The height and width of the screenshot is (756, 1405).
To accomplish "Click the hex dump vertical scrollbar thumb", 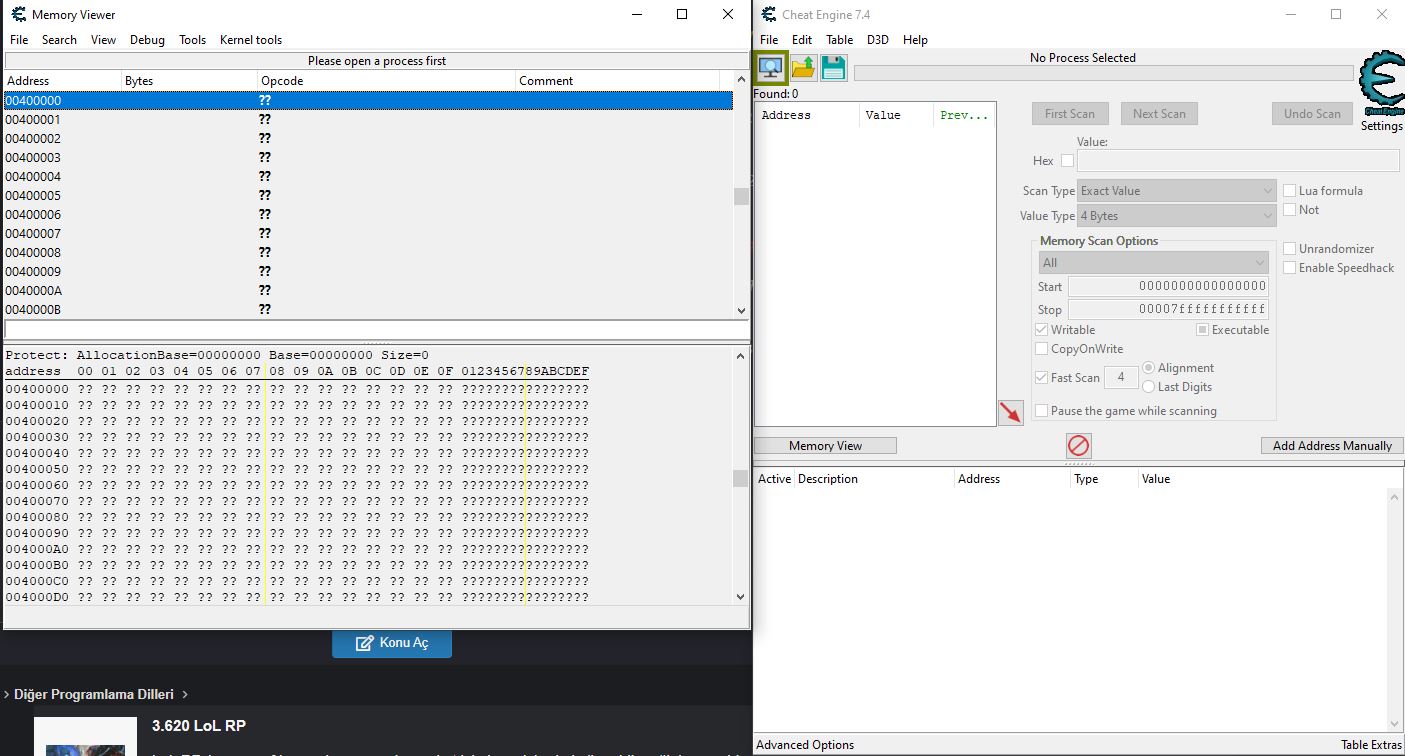I will [x=741, y=478].
